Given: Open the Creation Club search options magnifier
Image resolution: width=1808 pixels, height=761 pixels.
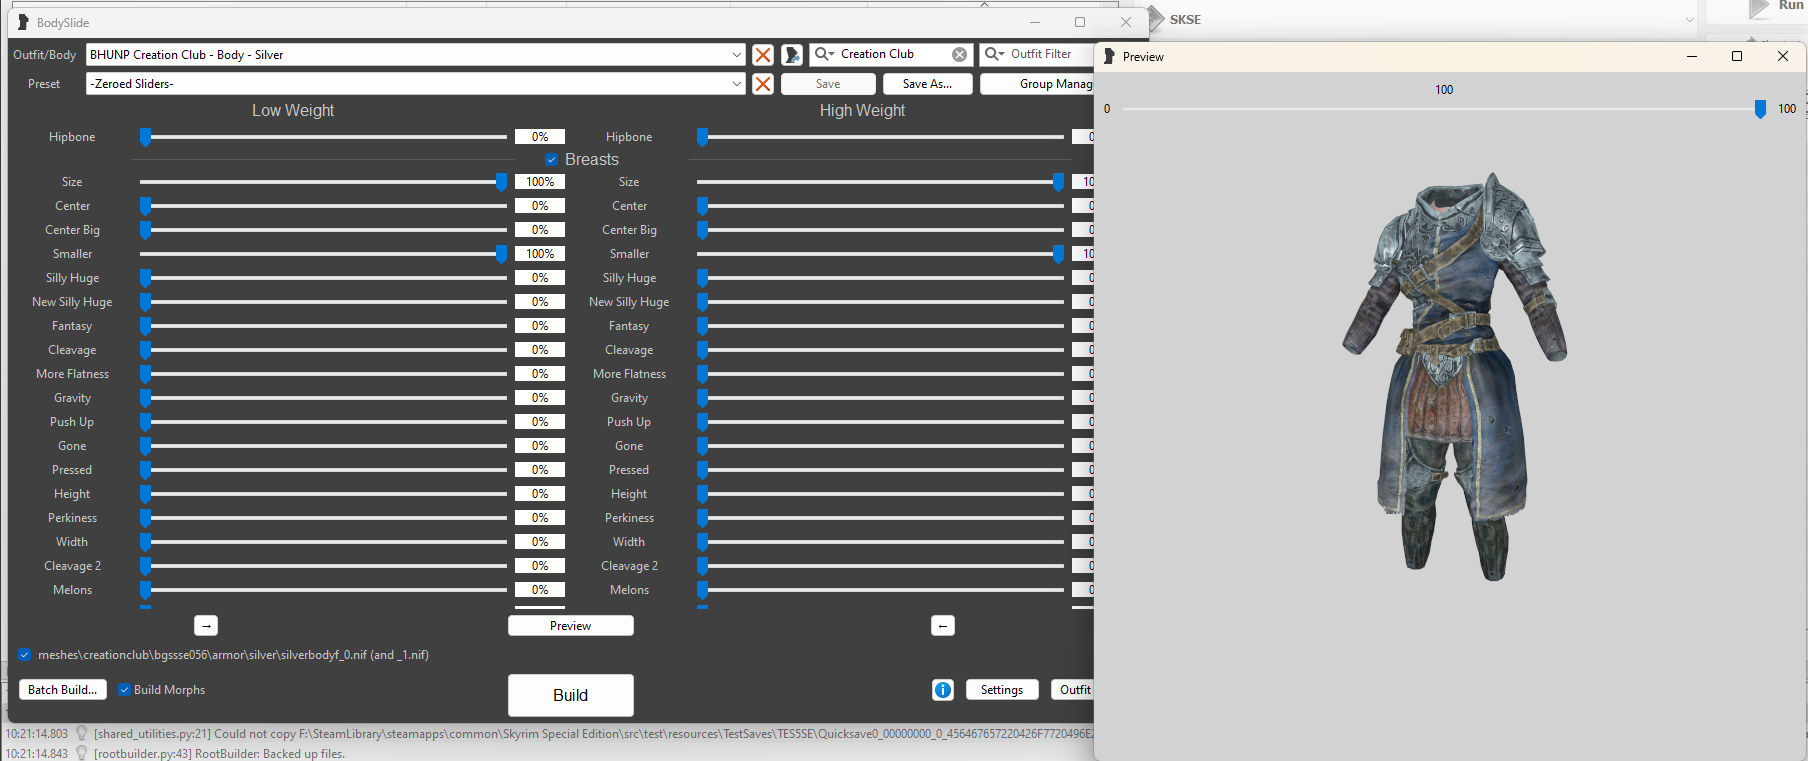Looking at the screenshot, I should tap(824, 54).
